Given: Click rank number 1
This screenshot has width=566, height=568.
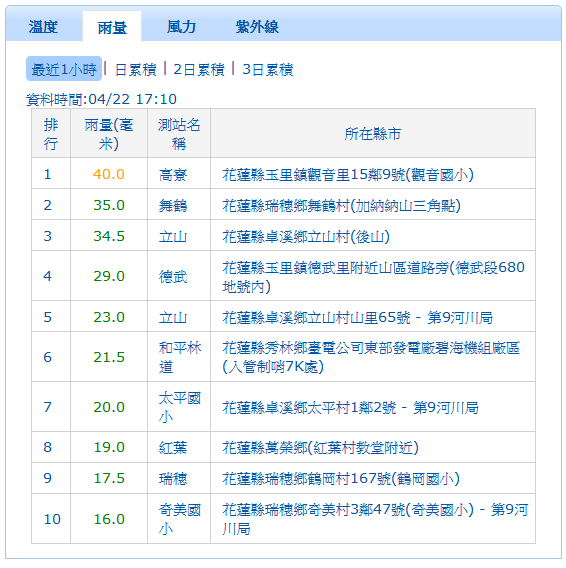Looking at the screenshot, I should coord(47,175).
